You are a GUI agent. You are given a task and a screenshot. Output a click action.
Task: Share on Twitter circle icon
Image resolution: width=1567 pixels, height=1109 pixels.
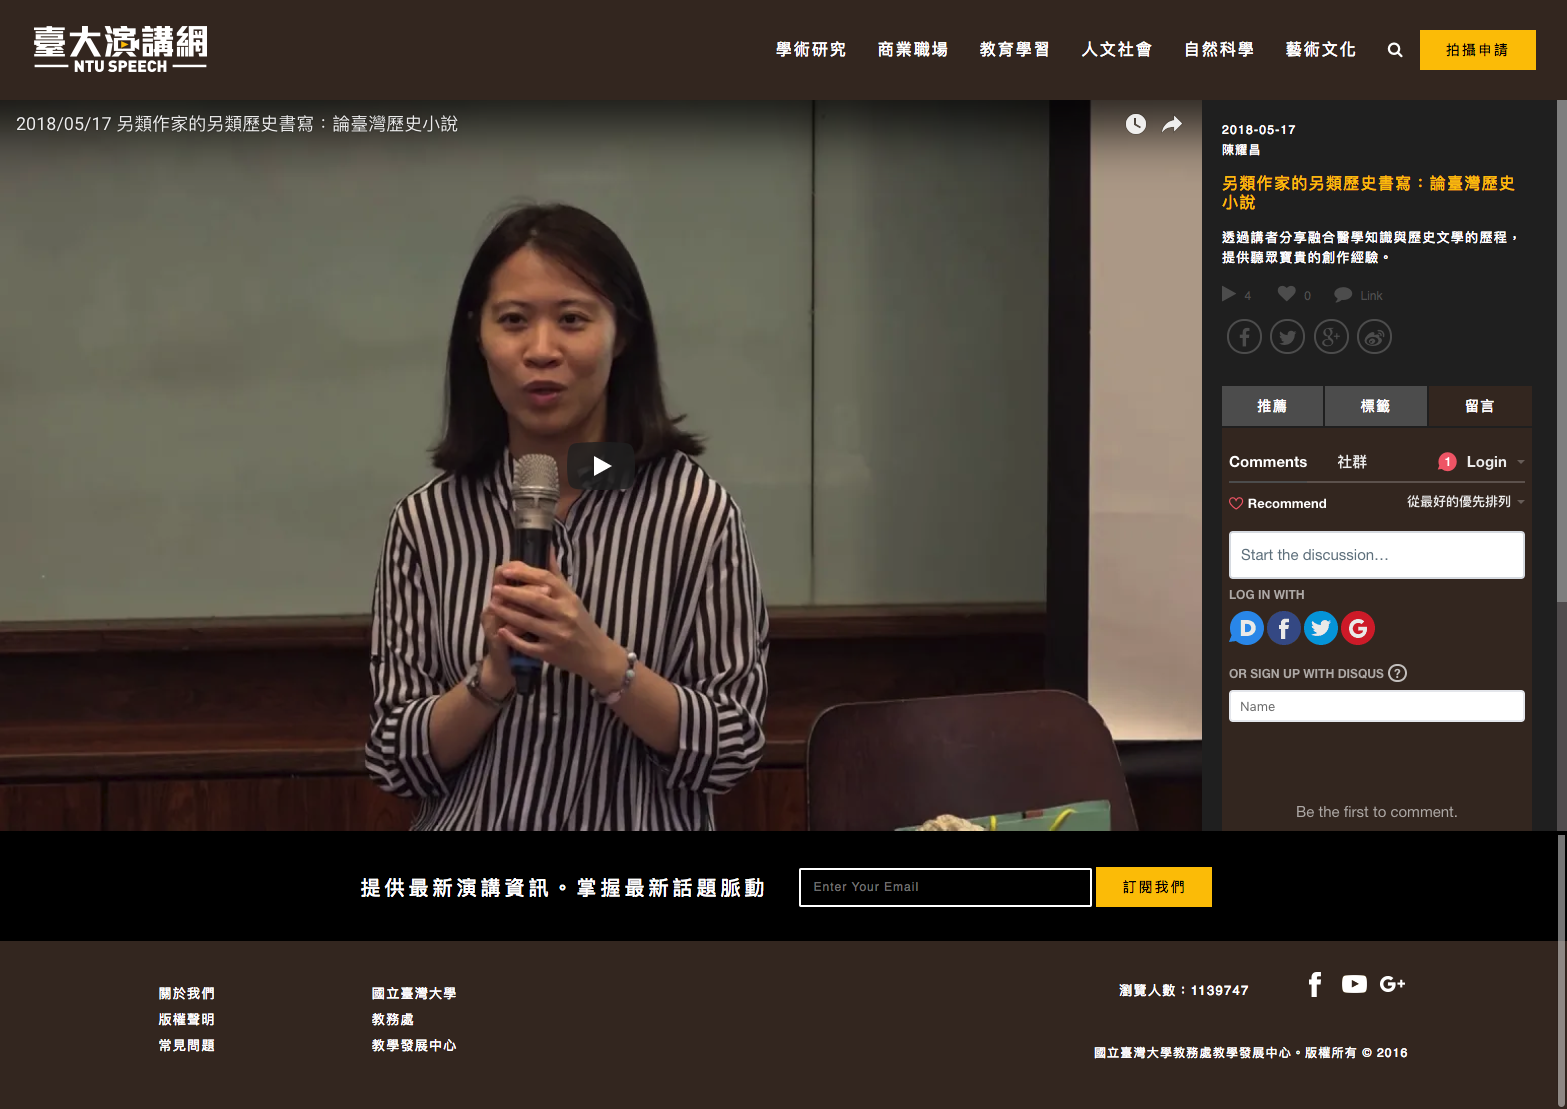(1287, 337)
